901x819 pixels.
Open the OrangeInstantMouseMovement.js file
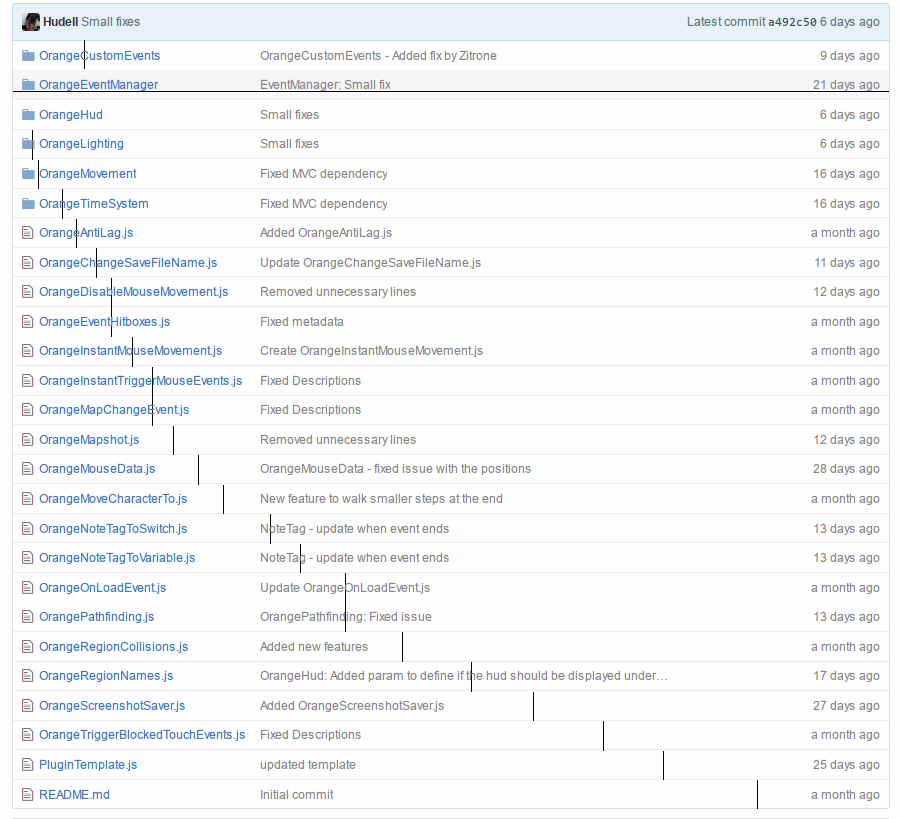click(x=130, y=351)
